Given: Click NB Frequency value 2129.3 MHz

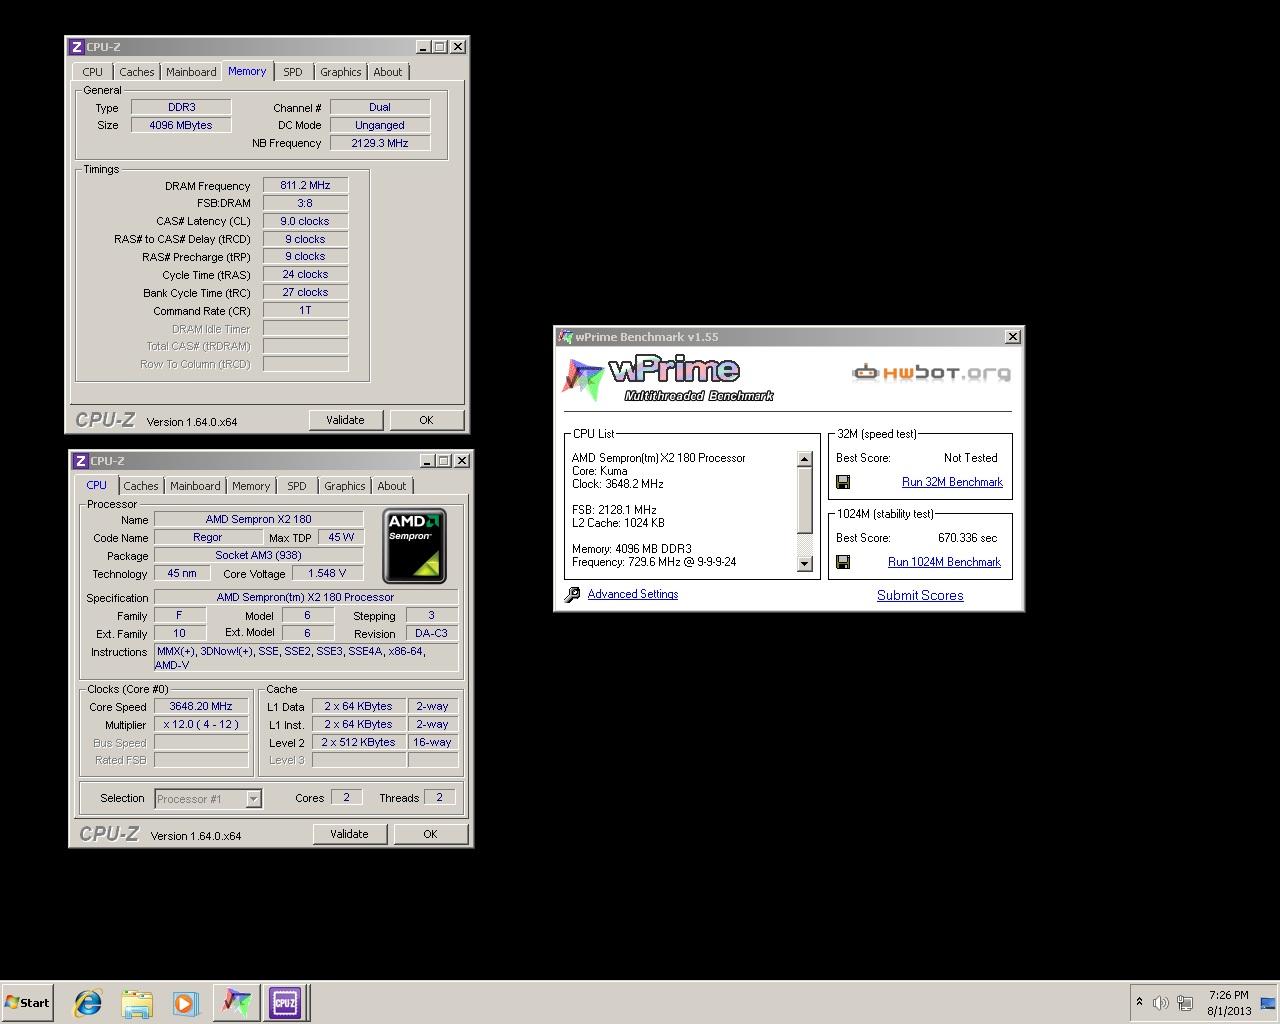Looking at the screenshot, I should point(380,143).
